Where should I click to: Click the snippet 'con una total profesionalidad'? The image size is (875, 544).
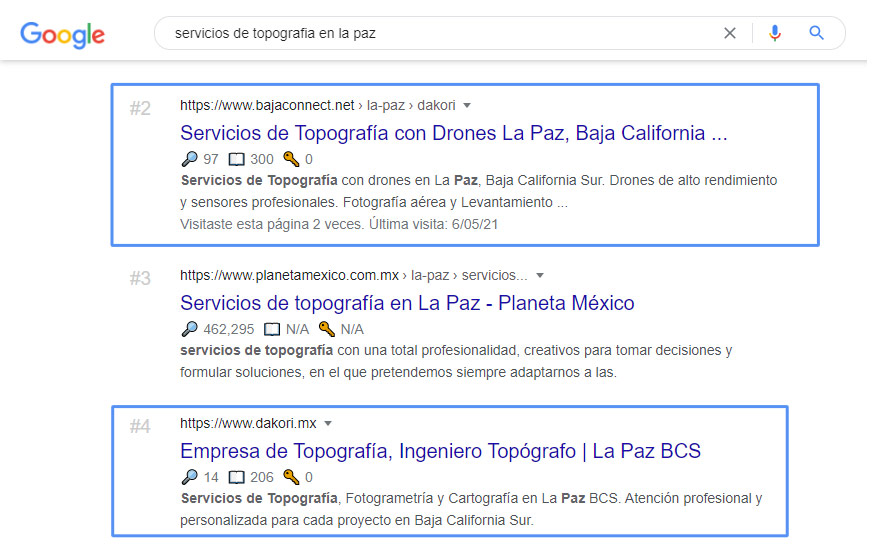click(456, 362)
